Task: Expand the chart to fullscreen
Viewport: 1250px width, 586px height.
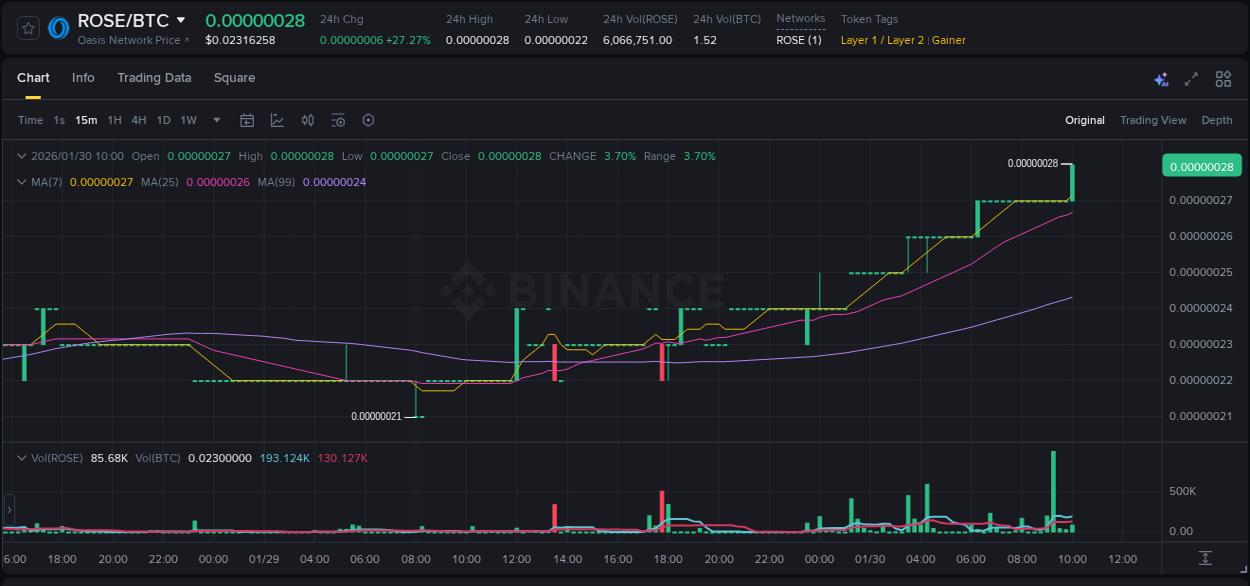Action: pyautogui.click(x=1190, y=78)
